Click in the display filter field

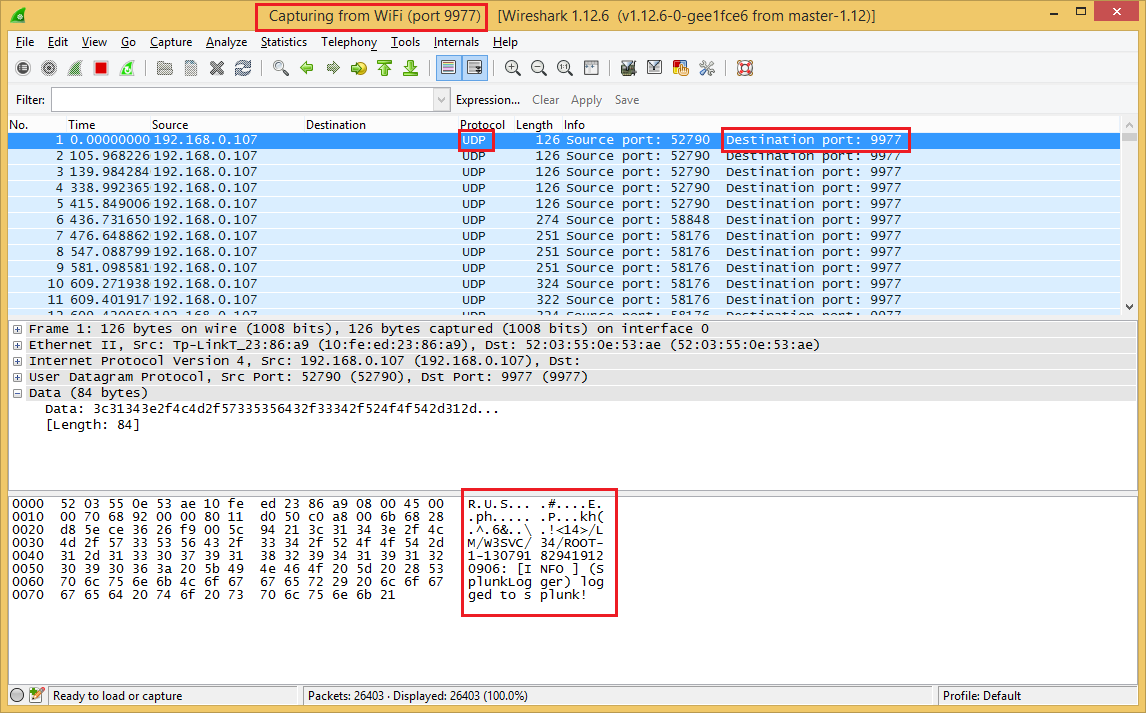242,100
